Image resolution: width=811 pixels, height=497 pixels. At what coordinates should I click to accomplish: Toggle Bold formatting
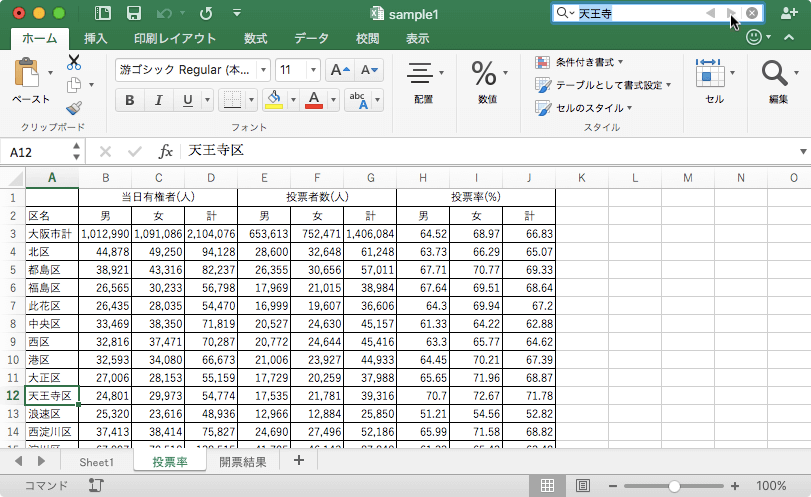pos(130,100)
